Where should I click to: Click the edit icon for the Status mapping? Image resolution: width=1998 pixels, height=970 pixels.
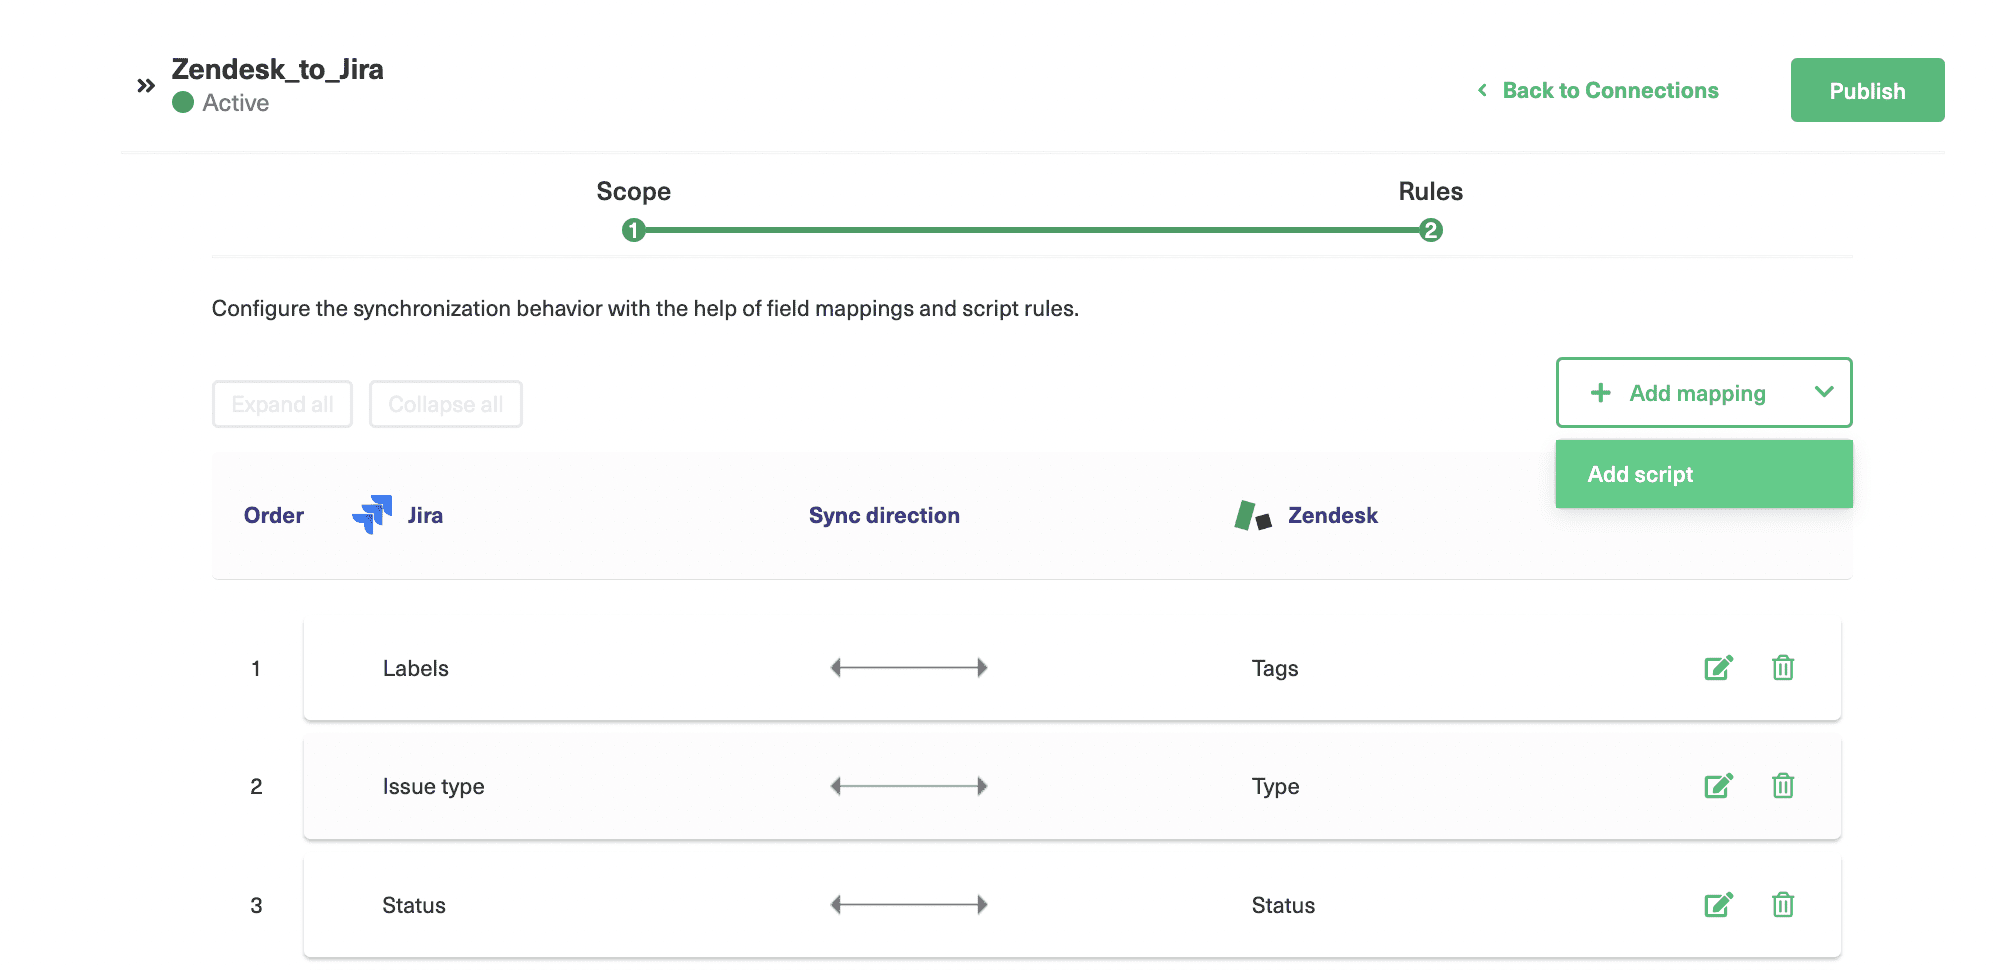click(1719, 905)
